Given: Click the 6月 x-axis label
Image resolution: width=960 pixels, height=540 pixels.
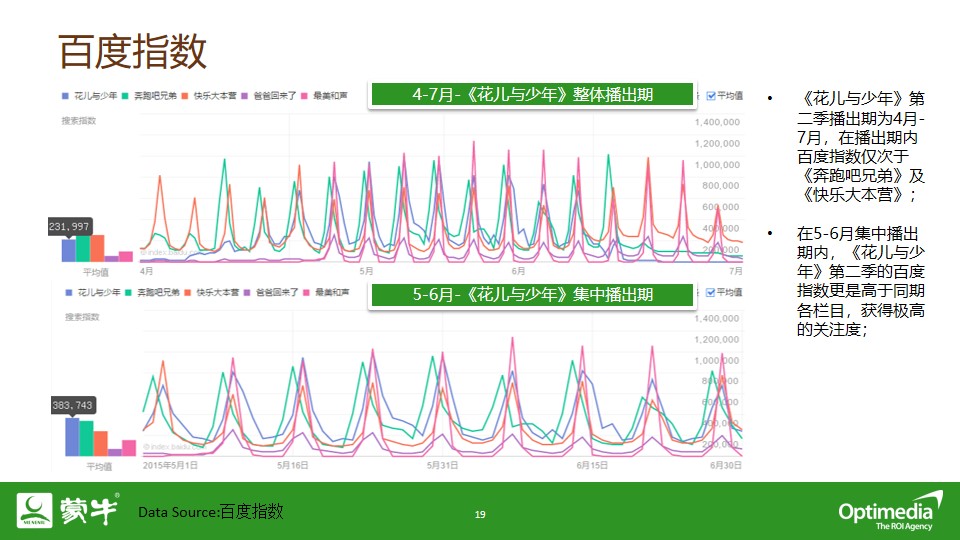Looking at the screenshot, I should click(x=518, y=271).
